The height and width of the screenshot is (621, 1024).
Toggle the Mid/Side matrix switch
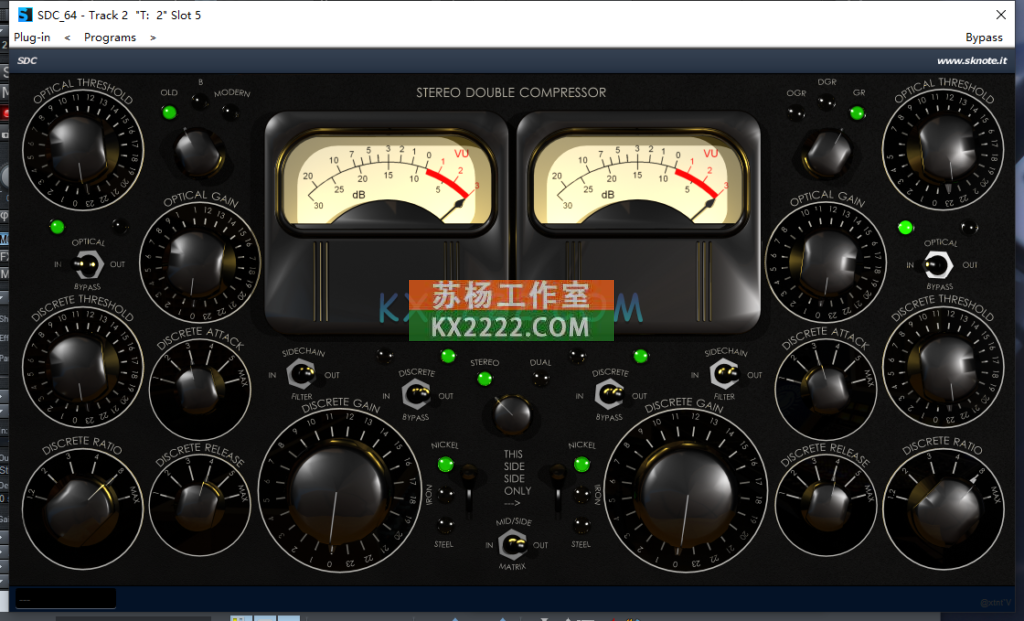pyautogui.click(x=513, y=544)
